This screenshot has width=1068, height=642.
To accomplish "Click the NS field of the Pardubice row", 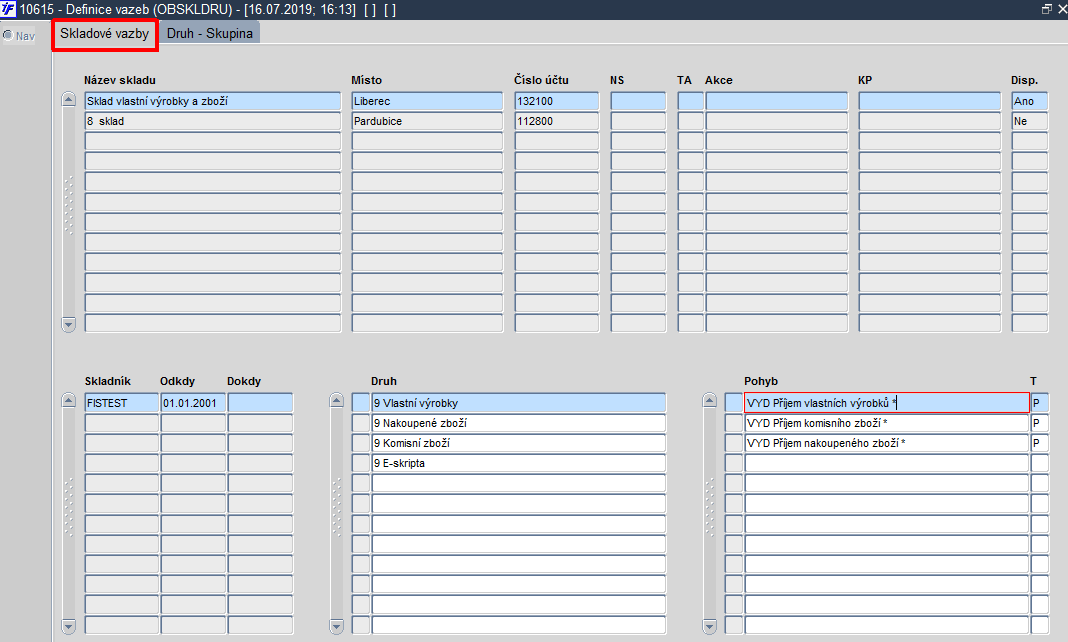I will [x=638, y=121].
